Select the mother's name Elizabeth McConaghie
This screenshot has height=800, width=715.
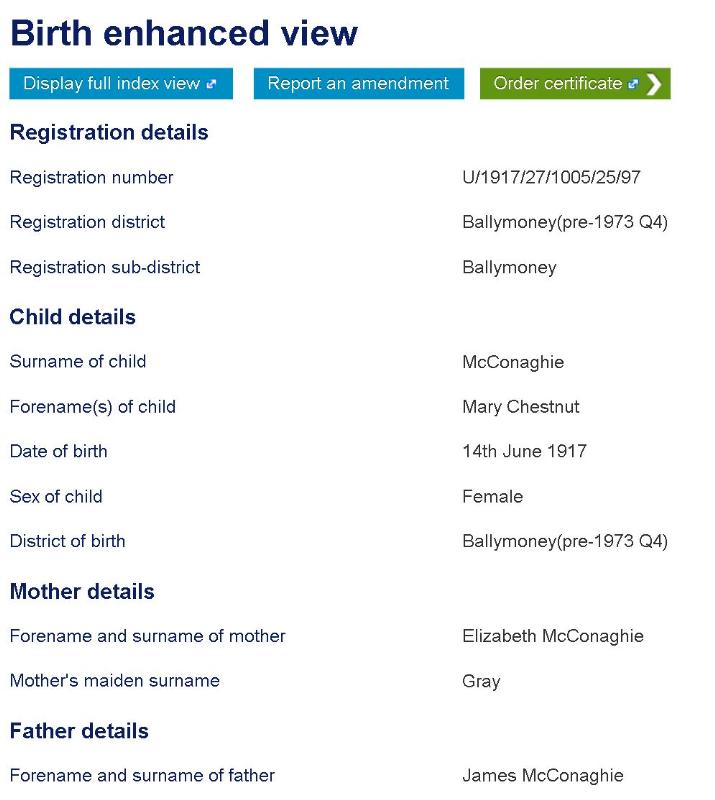(552, 636)
